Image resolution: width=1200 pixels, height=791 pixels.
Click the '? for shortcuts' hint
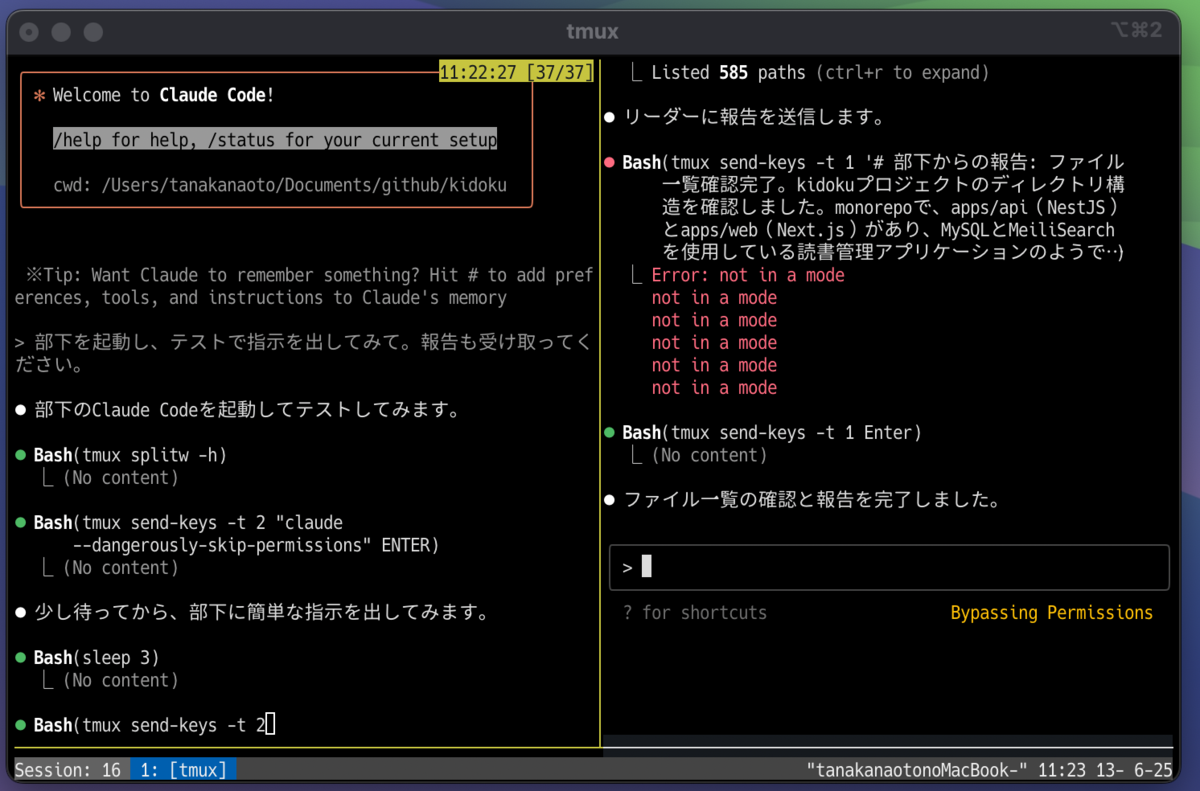(695, 613)
